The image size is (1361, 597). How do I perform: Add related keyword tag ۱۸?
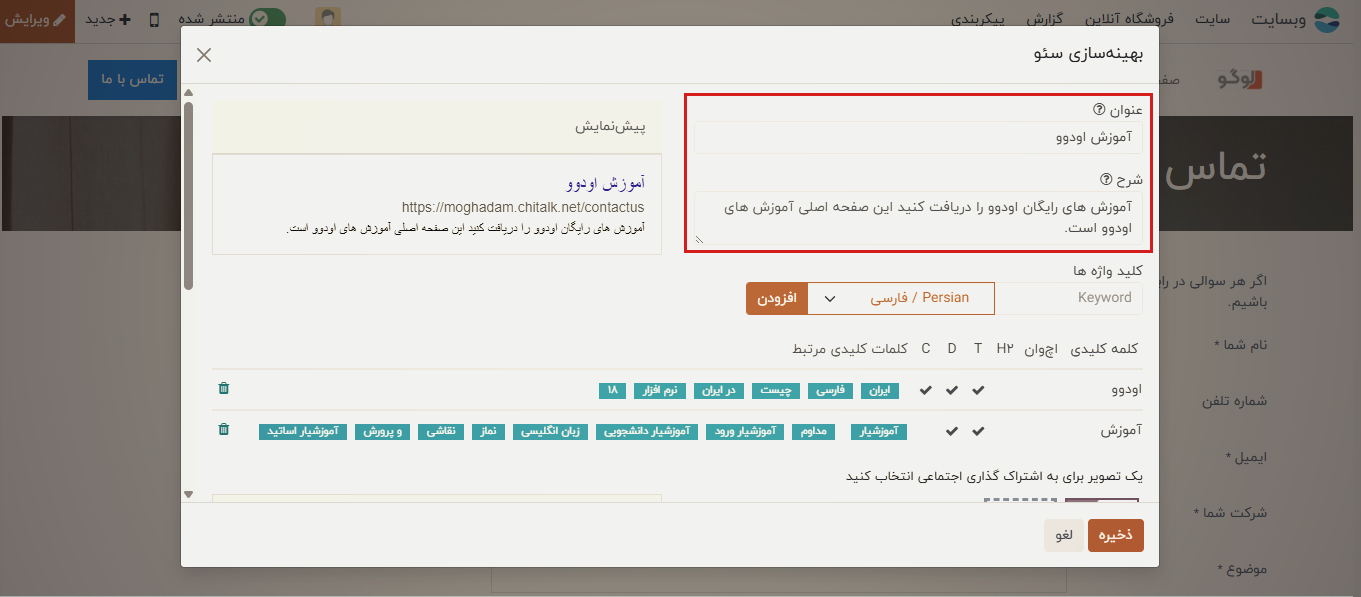[x=610, y=390]
